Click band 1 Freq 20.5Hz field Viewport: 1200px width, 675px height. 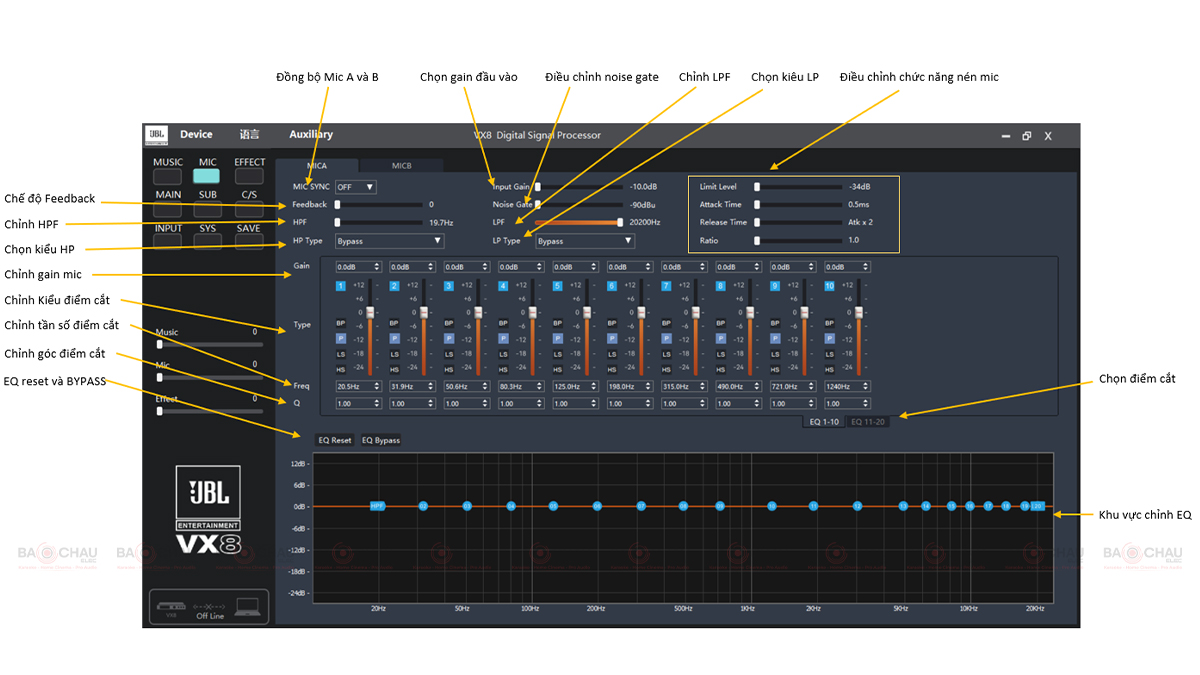click(x=358, y=386)
